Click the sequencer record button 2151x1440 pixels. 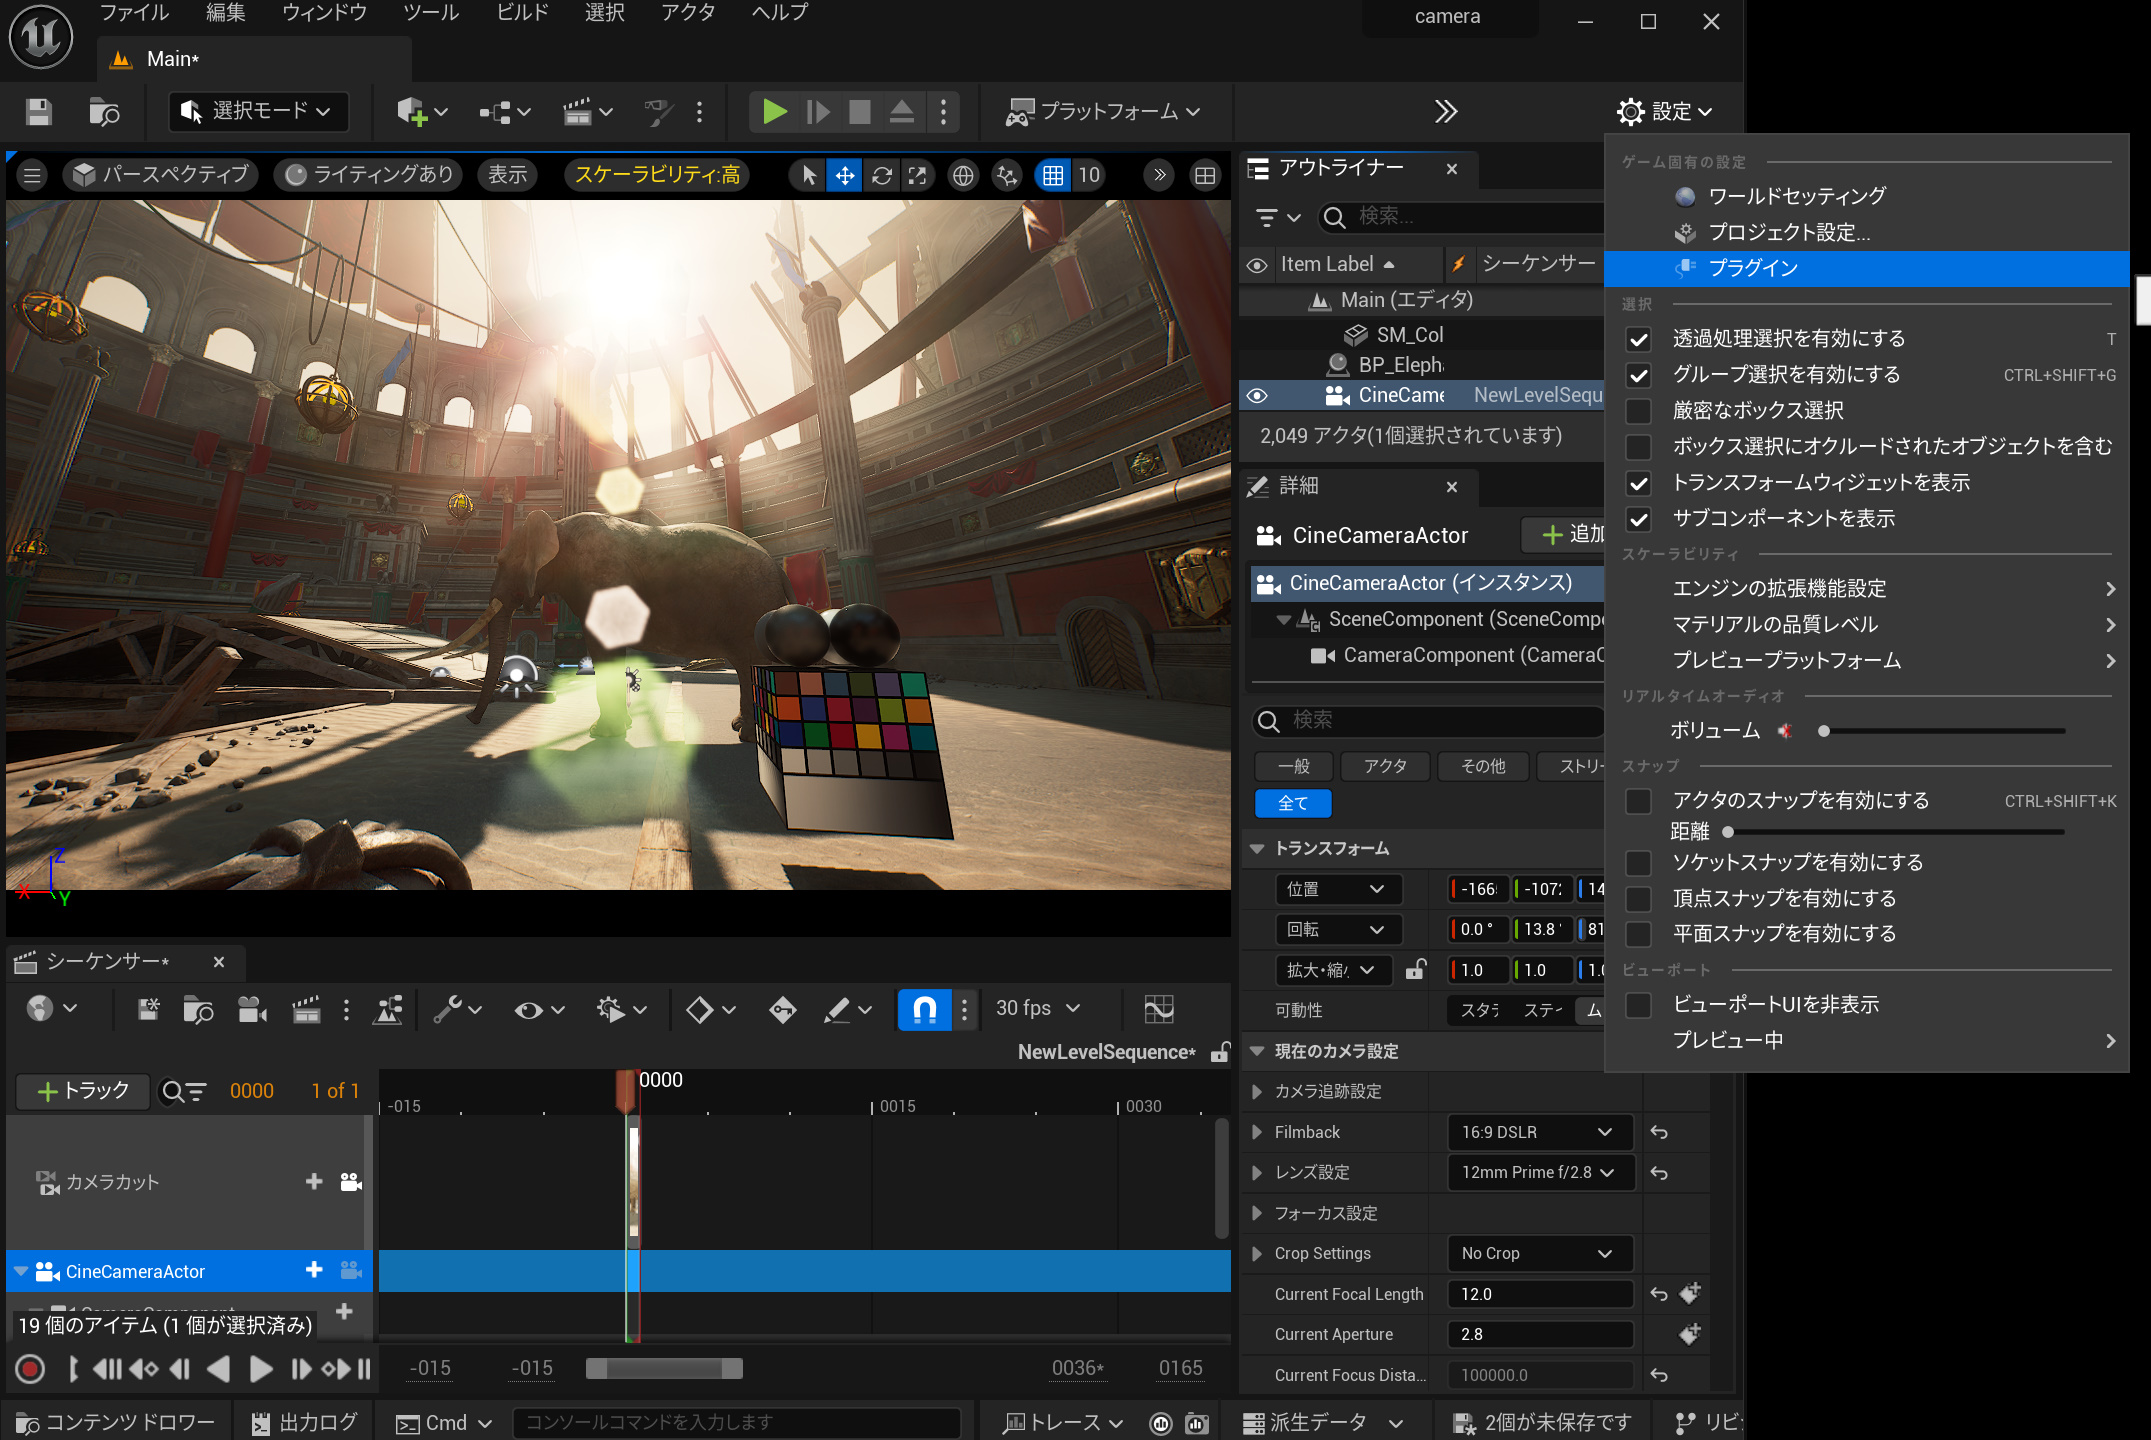[x=30, y=1369]
